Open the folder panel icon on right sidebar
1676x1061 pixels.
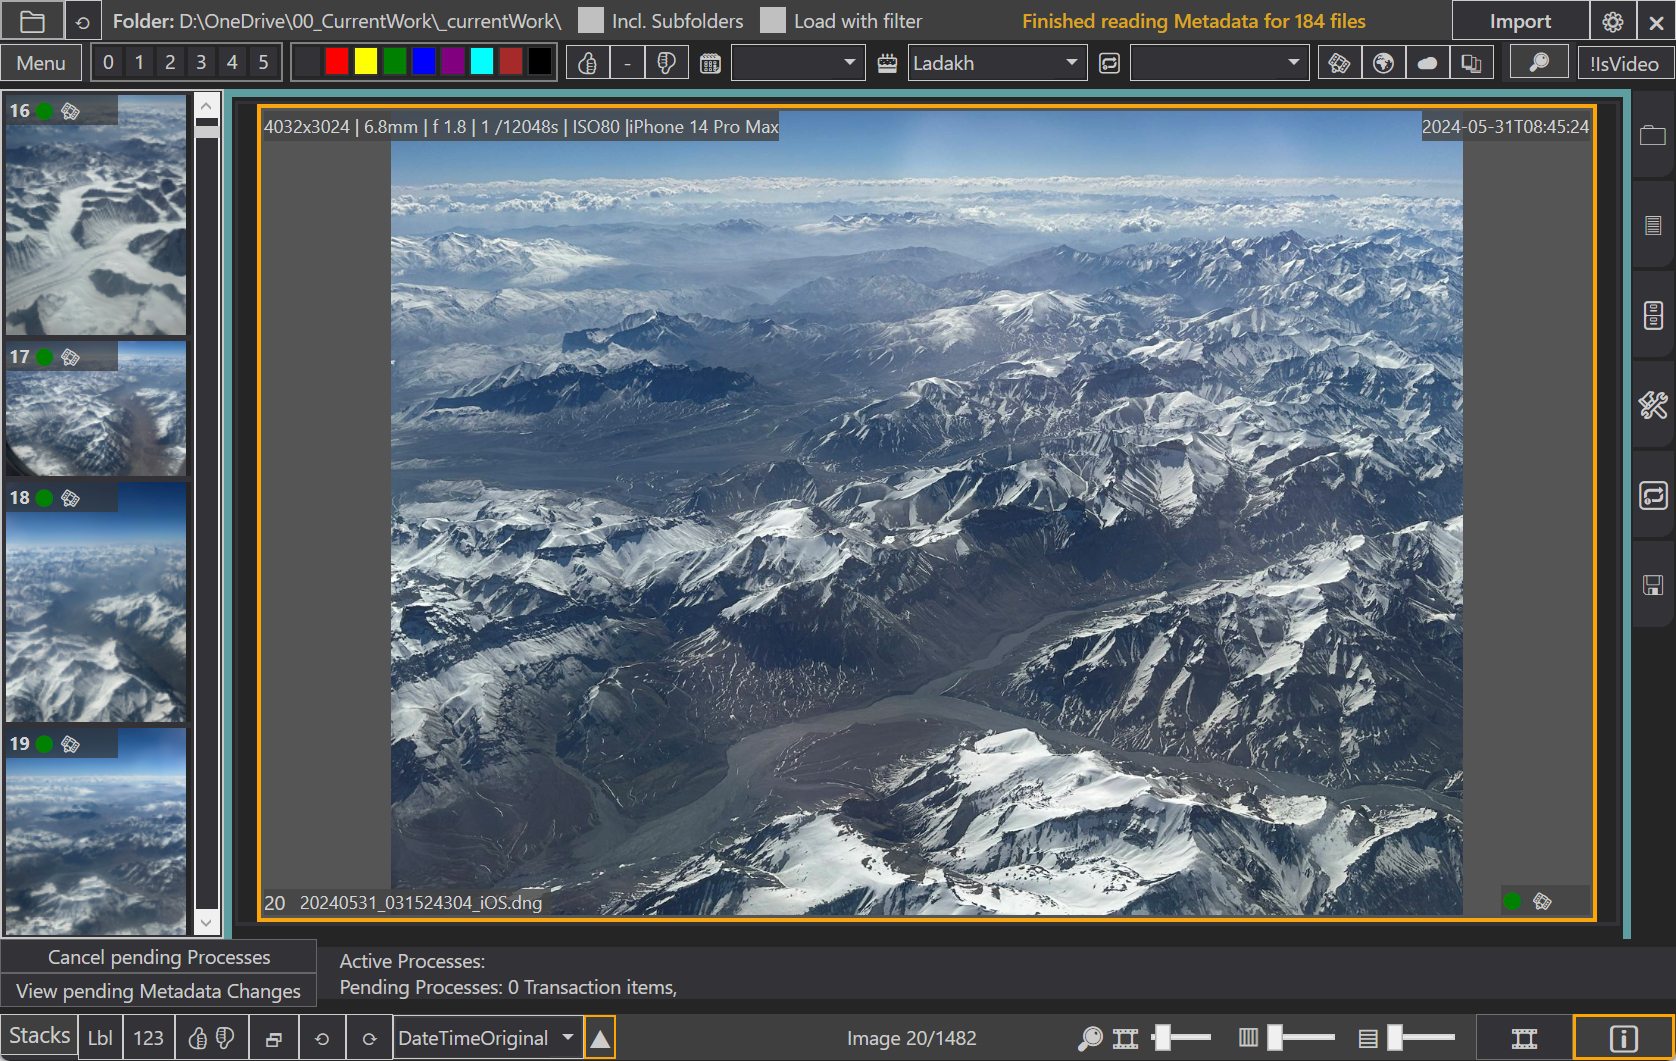tap(1653, 135)
